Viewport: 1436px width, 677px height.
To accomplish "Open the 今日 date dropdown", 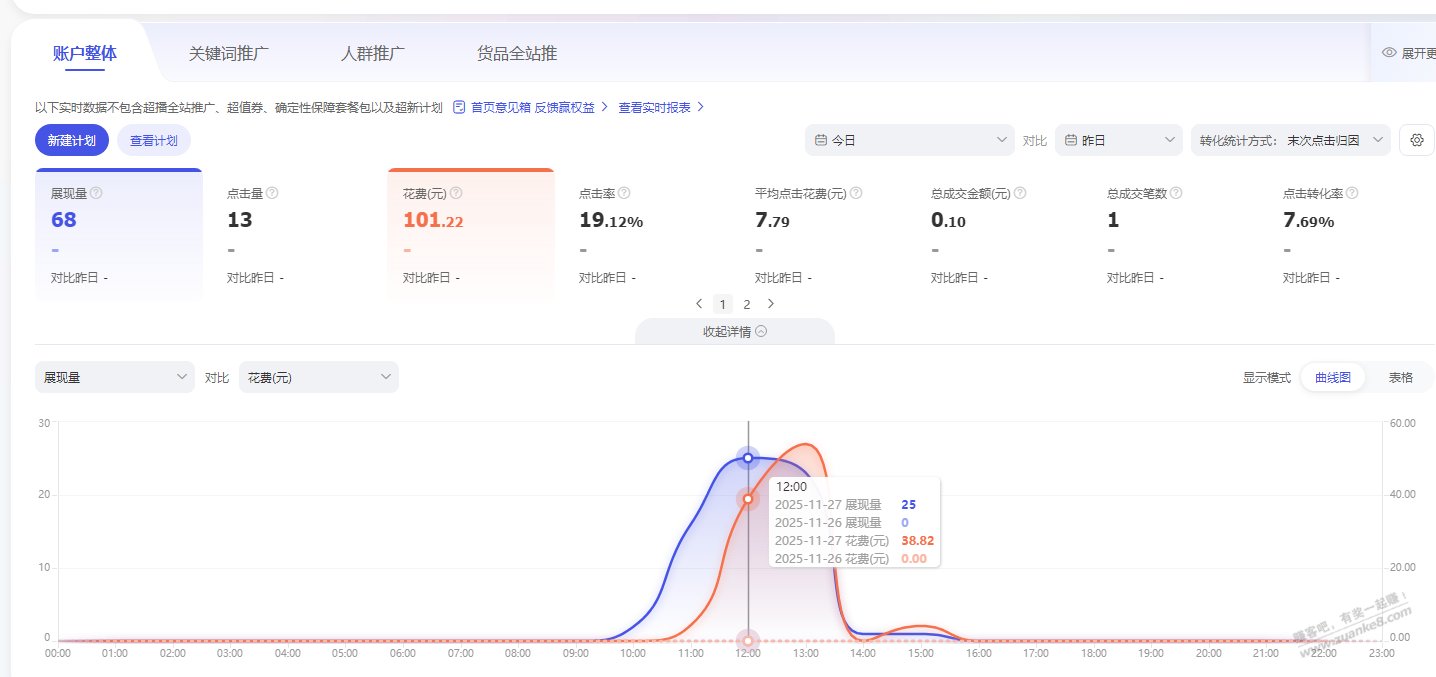I will coord(910,141).
